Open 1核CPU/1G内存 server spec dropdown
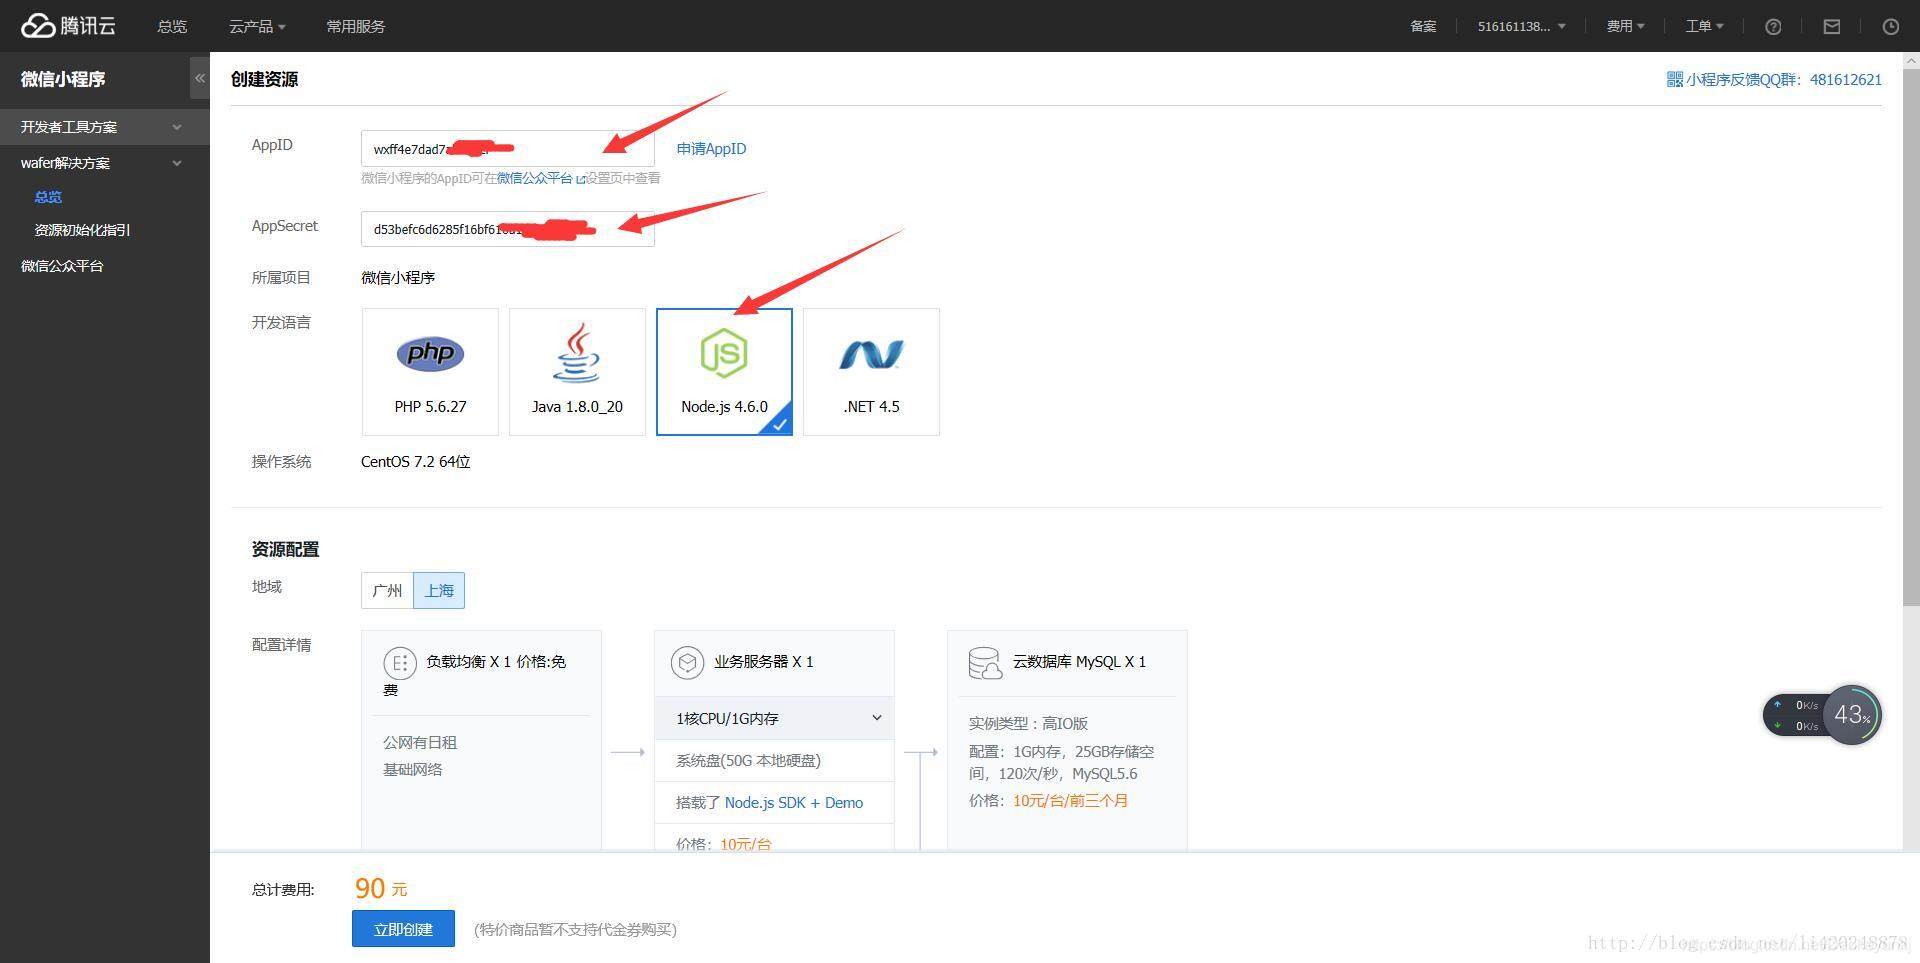1920x963 pixels. click(x=774, y=718)
